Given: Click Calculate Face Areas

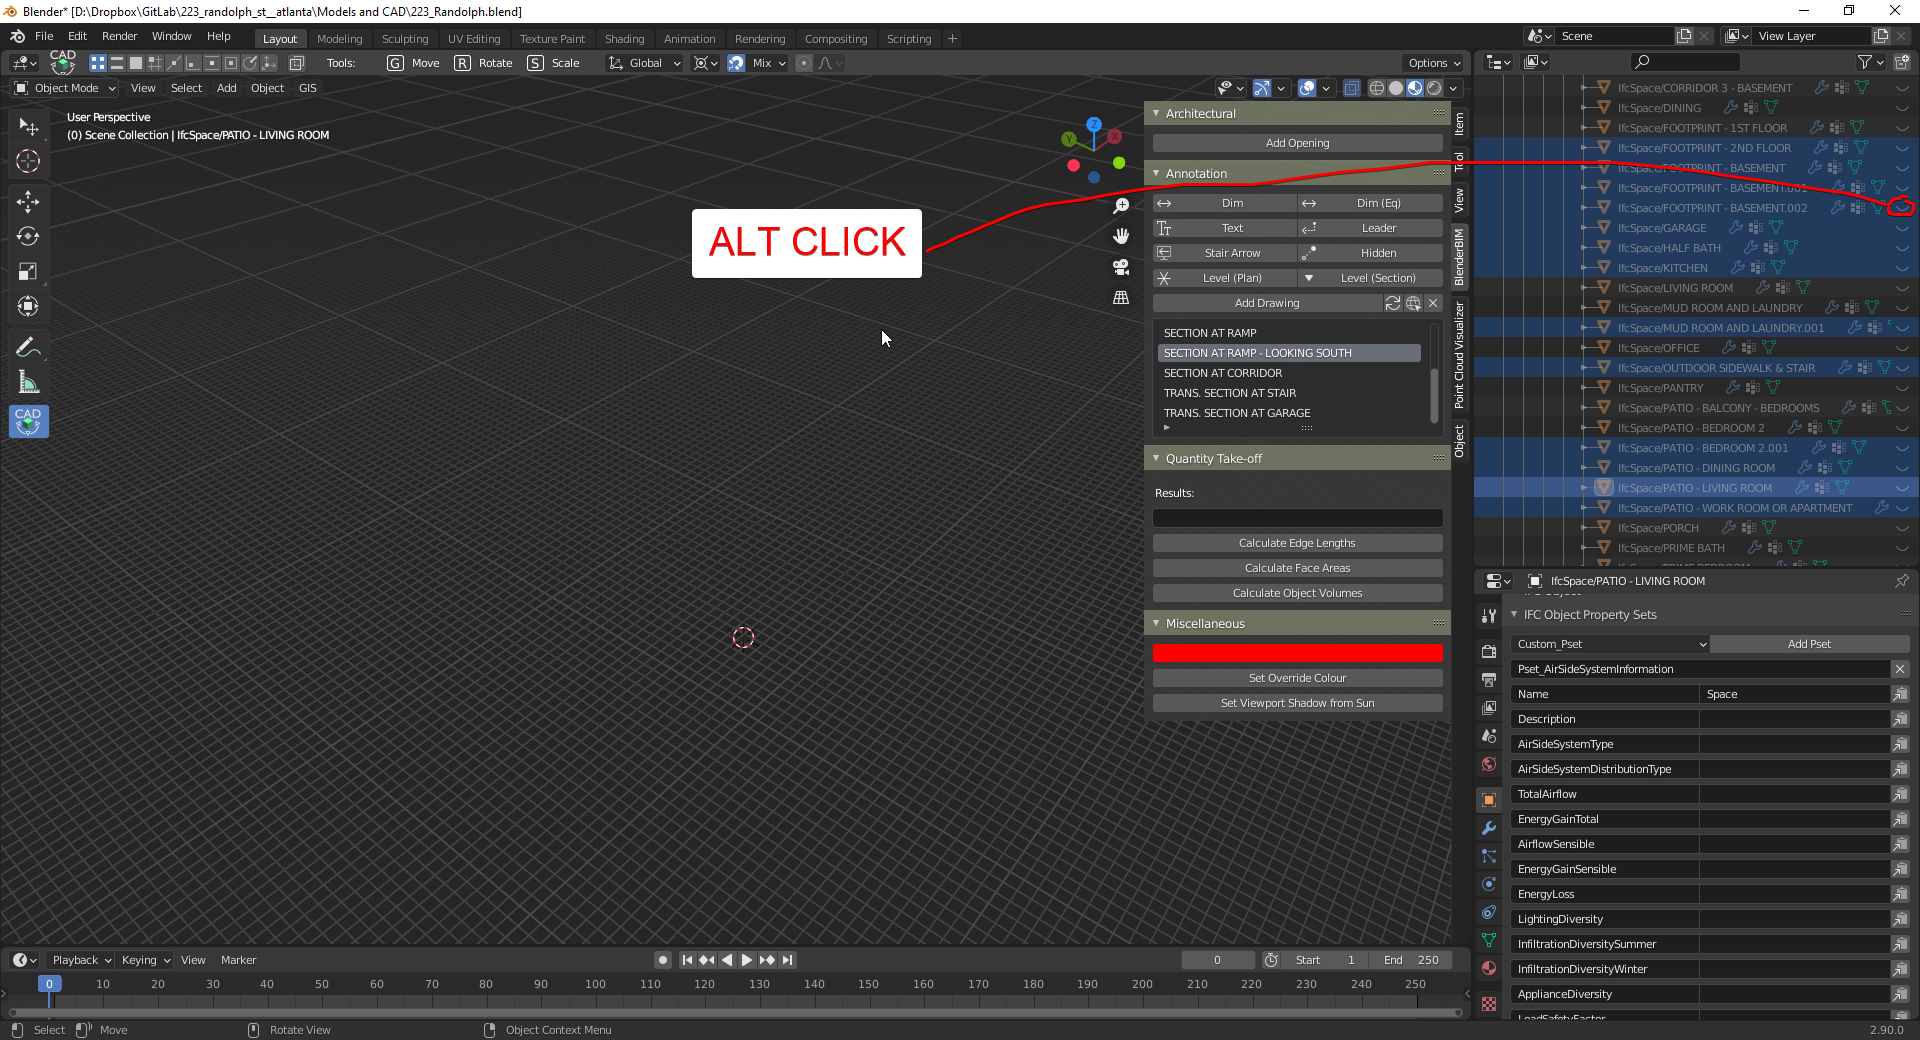Looking at the screenshot, I should pyautogui.click(x=1297, y=568).
